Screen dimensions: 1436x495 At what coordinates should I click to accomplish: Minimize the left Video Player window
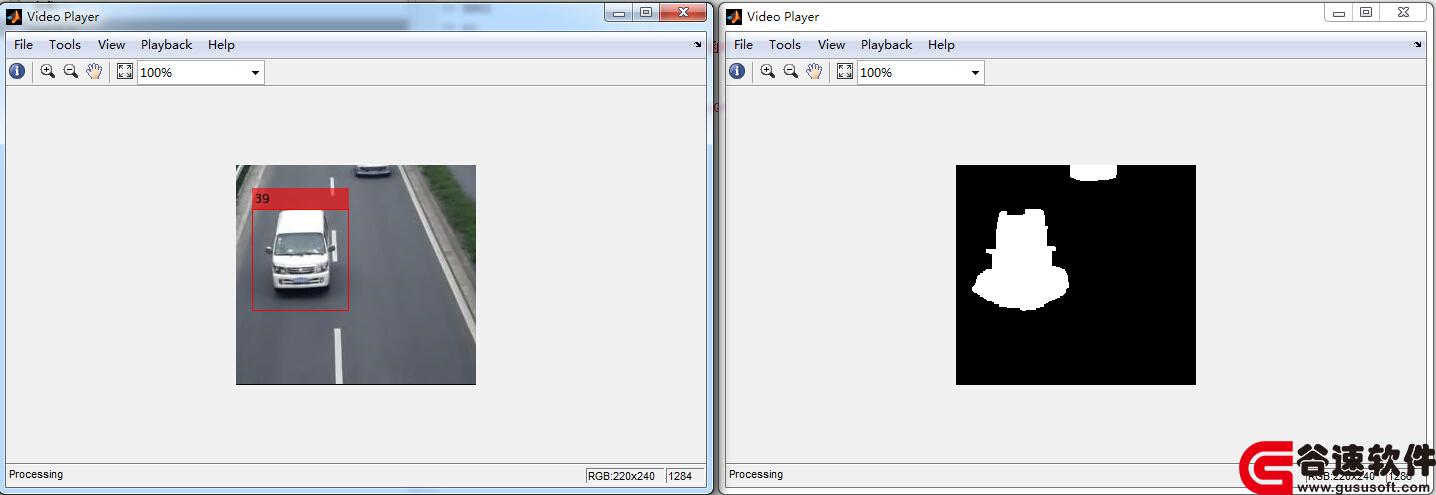(x=620, y=12)
